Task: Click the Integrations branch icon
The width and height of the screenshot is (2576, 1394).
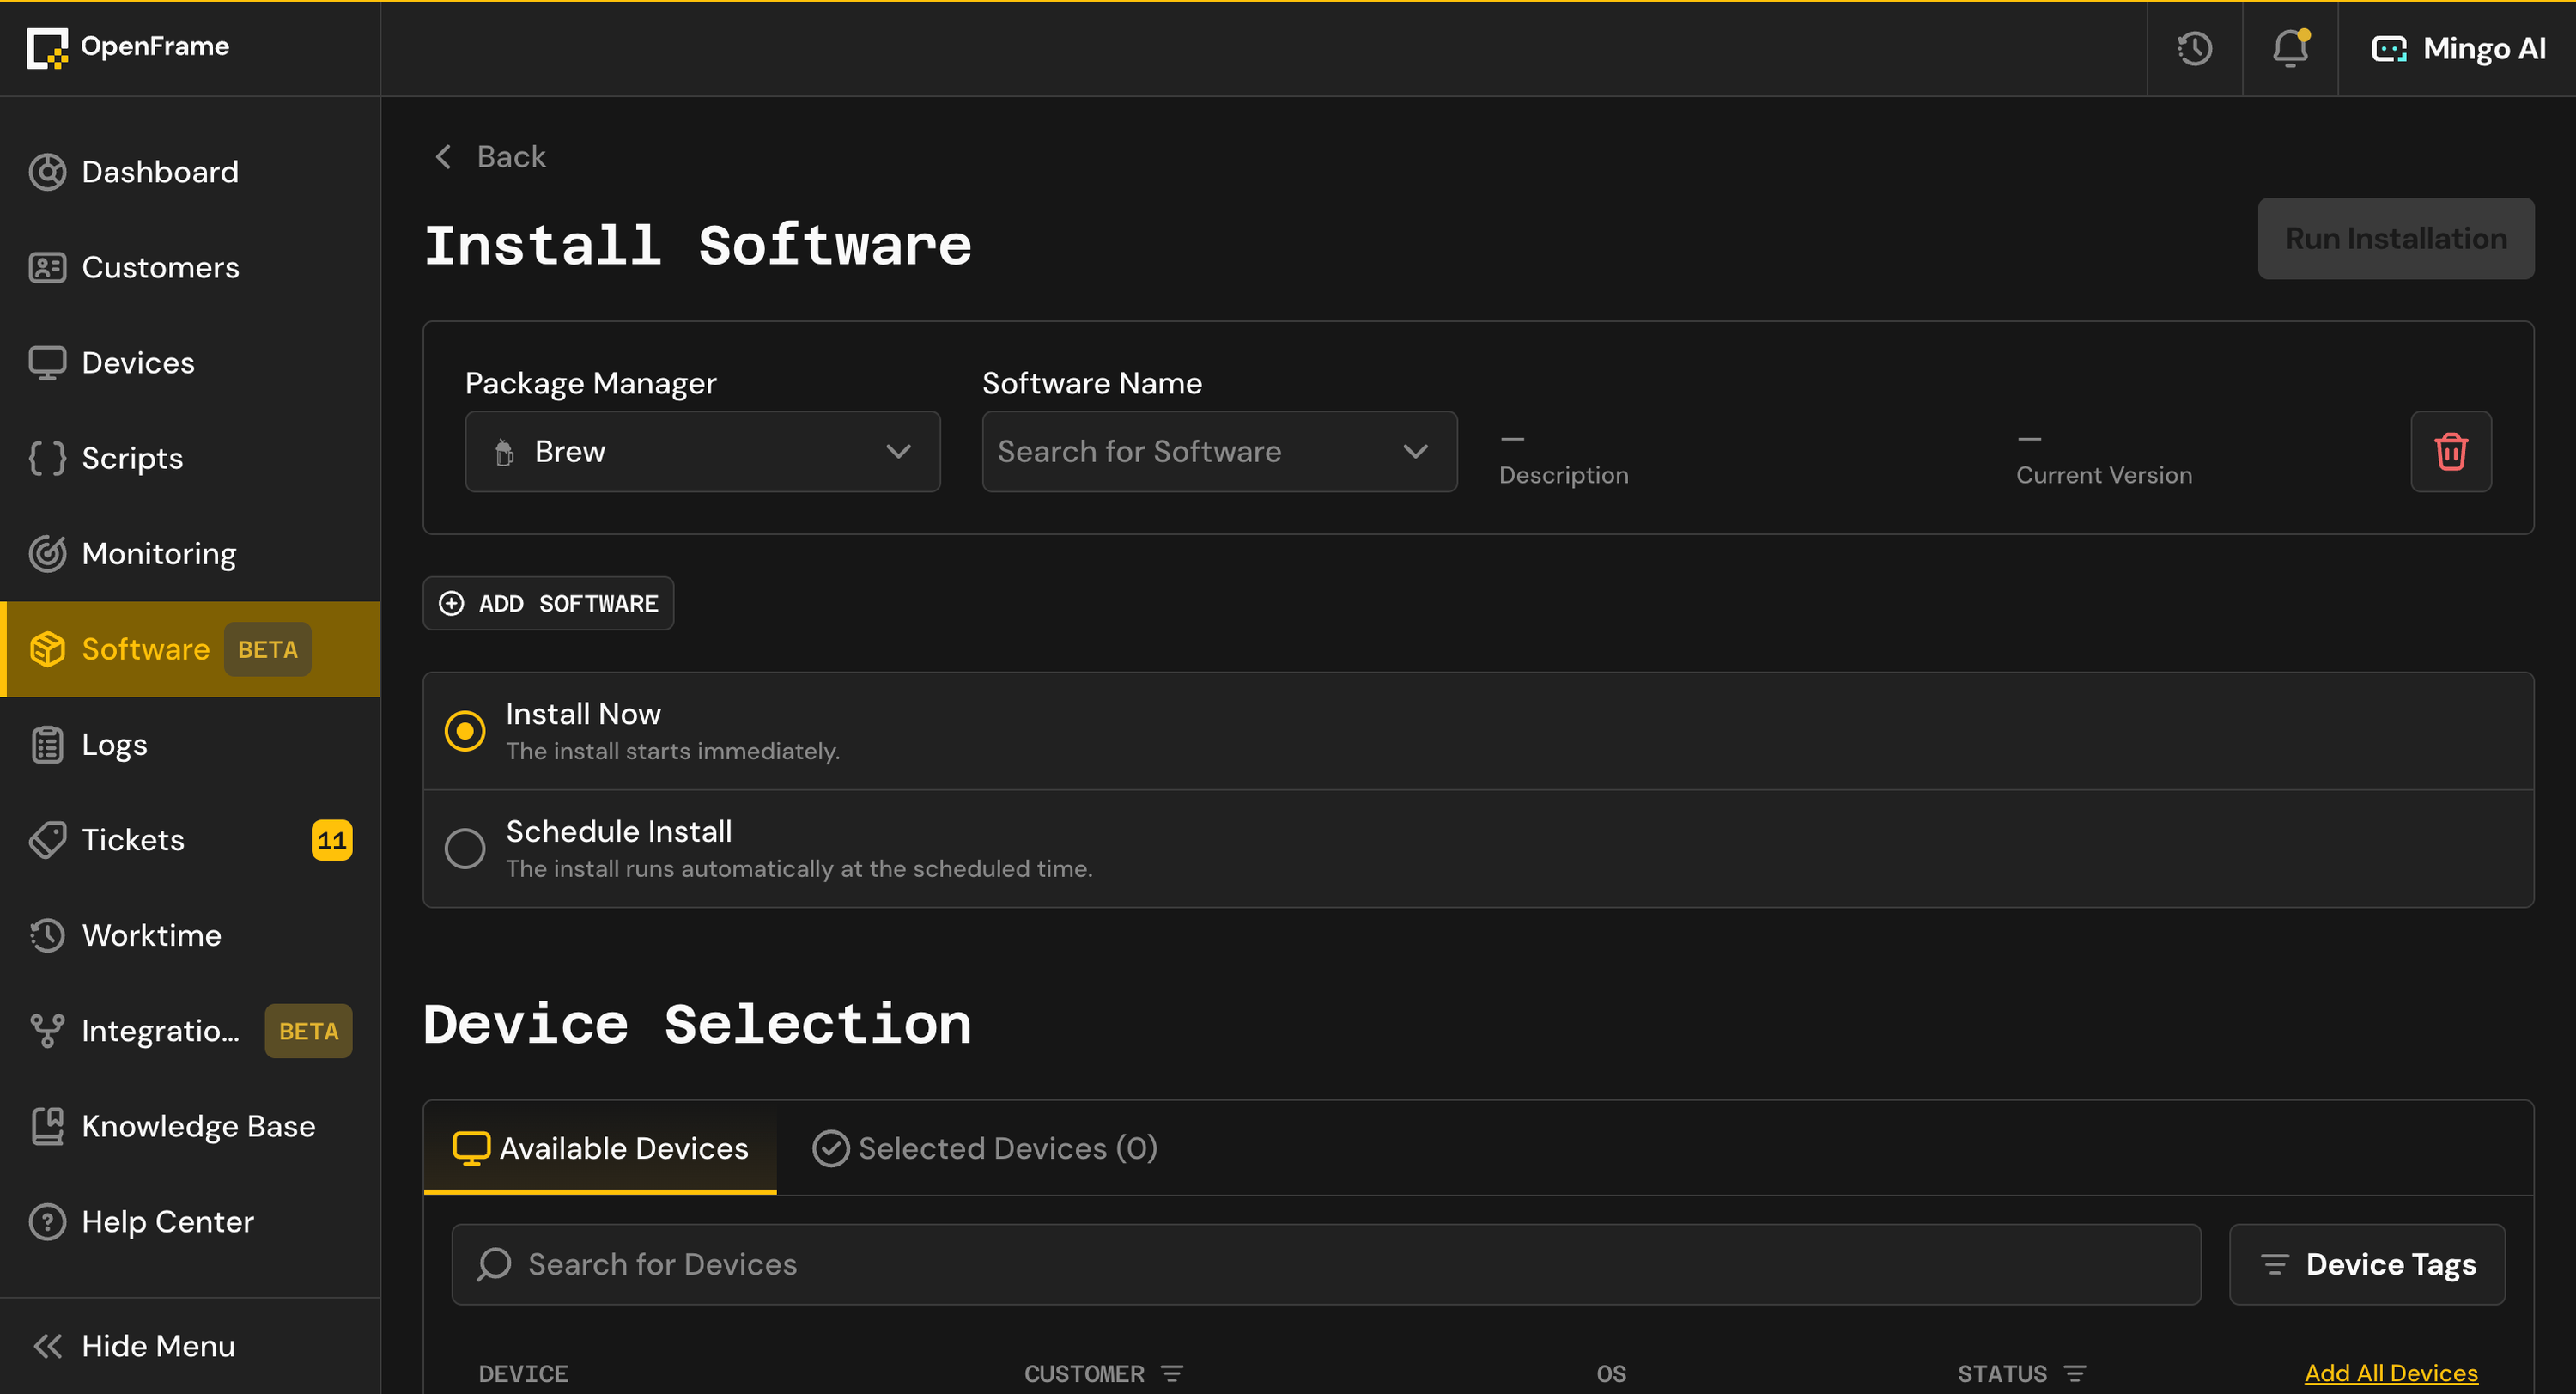Action: tap(47, 1030)
